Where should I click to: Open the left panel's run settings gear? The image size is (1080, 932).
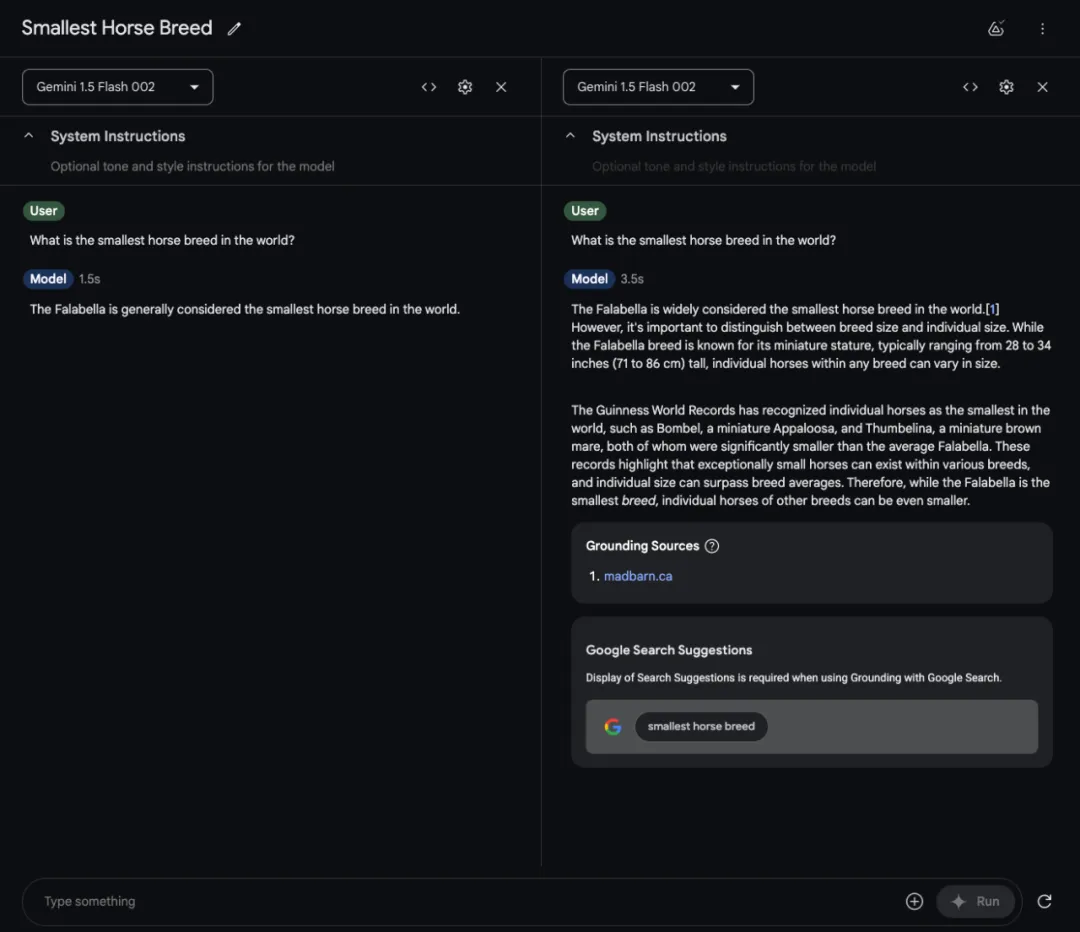465,87
